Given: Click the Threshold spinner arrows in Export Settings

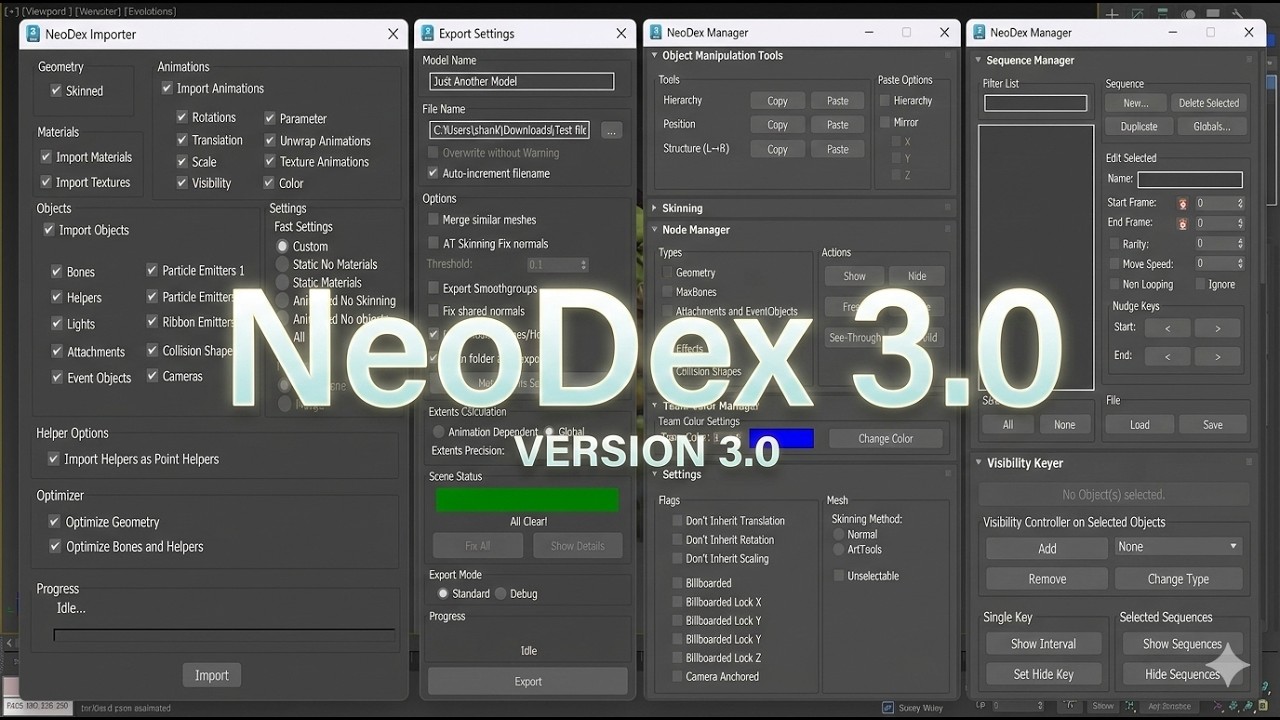Looking at the screenshot, I should coord(583,265).
